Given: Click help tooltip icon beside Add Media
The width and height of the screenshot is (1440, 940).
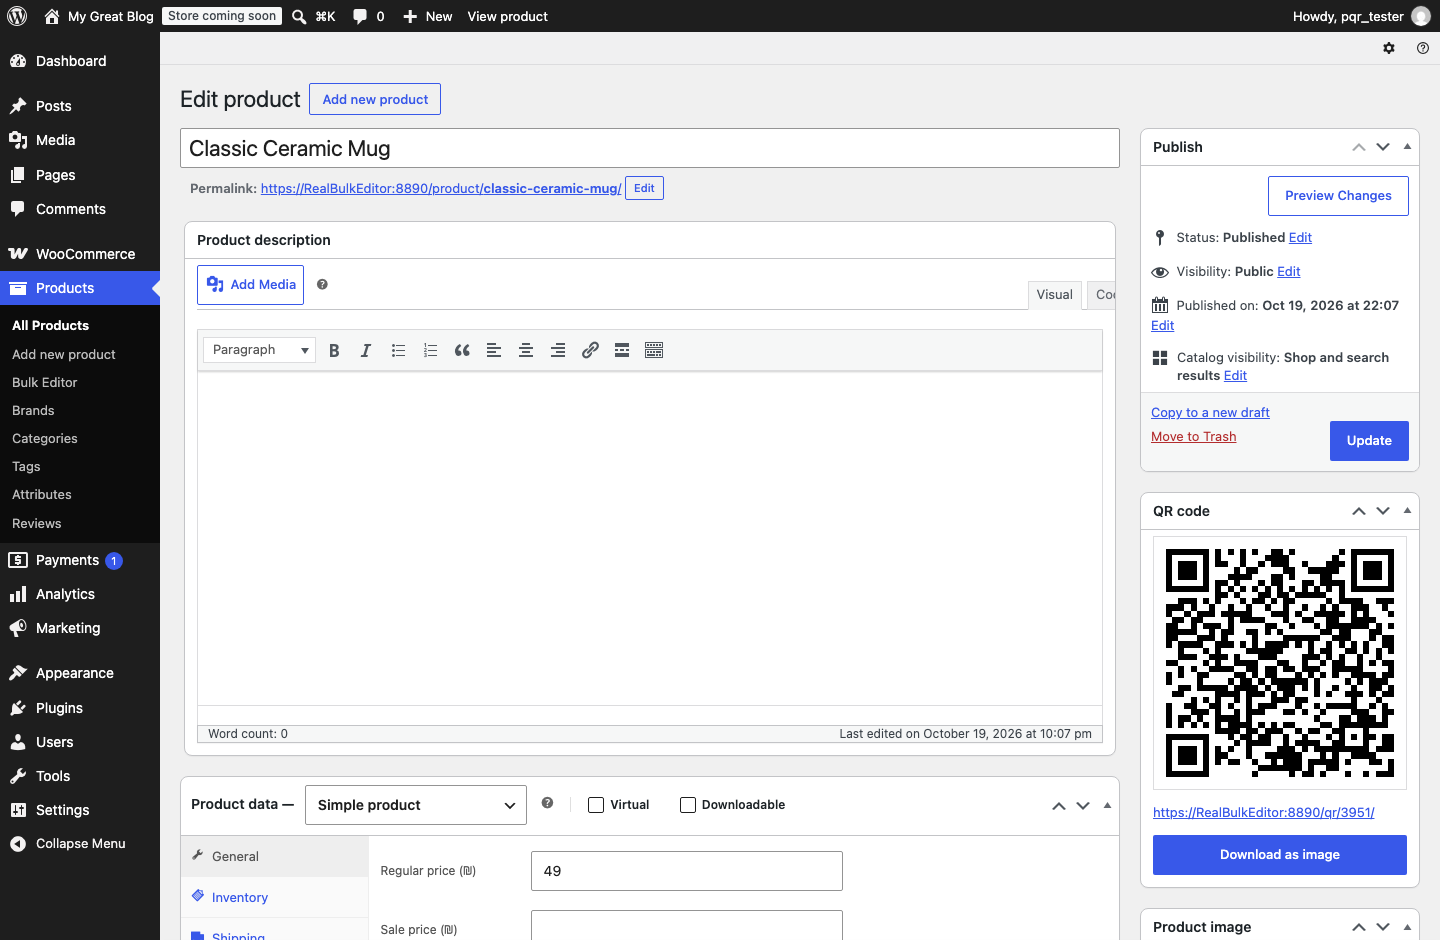Looking at the screenshot, I should pos(322,285).
